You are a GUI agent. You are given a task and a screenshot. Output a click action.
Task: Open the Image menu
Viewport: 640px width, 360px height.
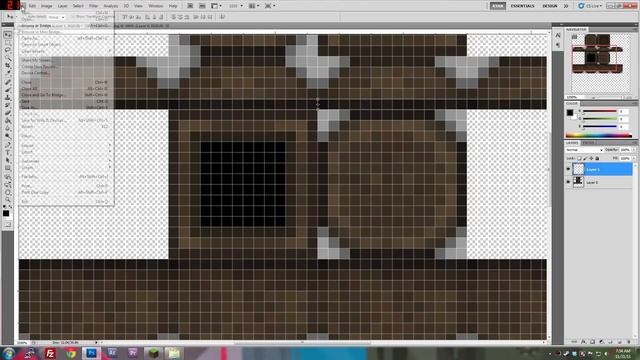tap(47, 6)
